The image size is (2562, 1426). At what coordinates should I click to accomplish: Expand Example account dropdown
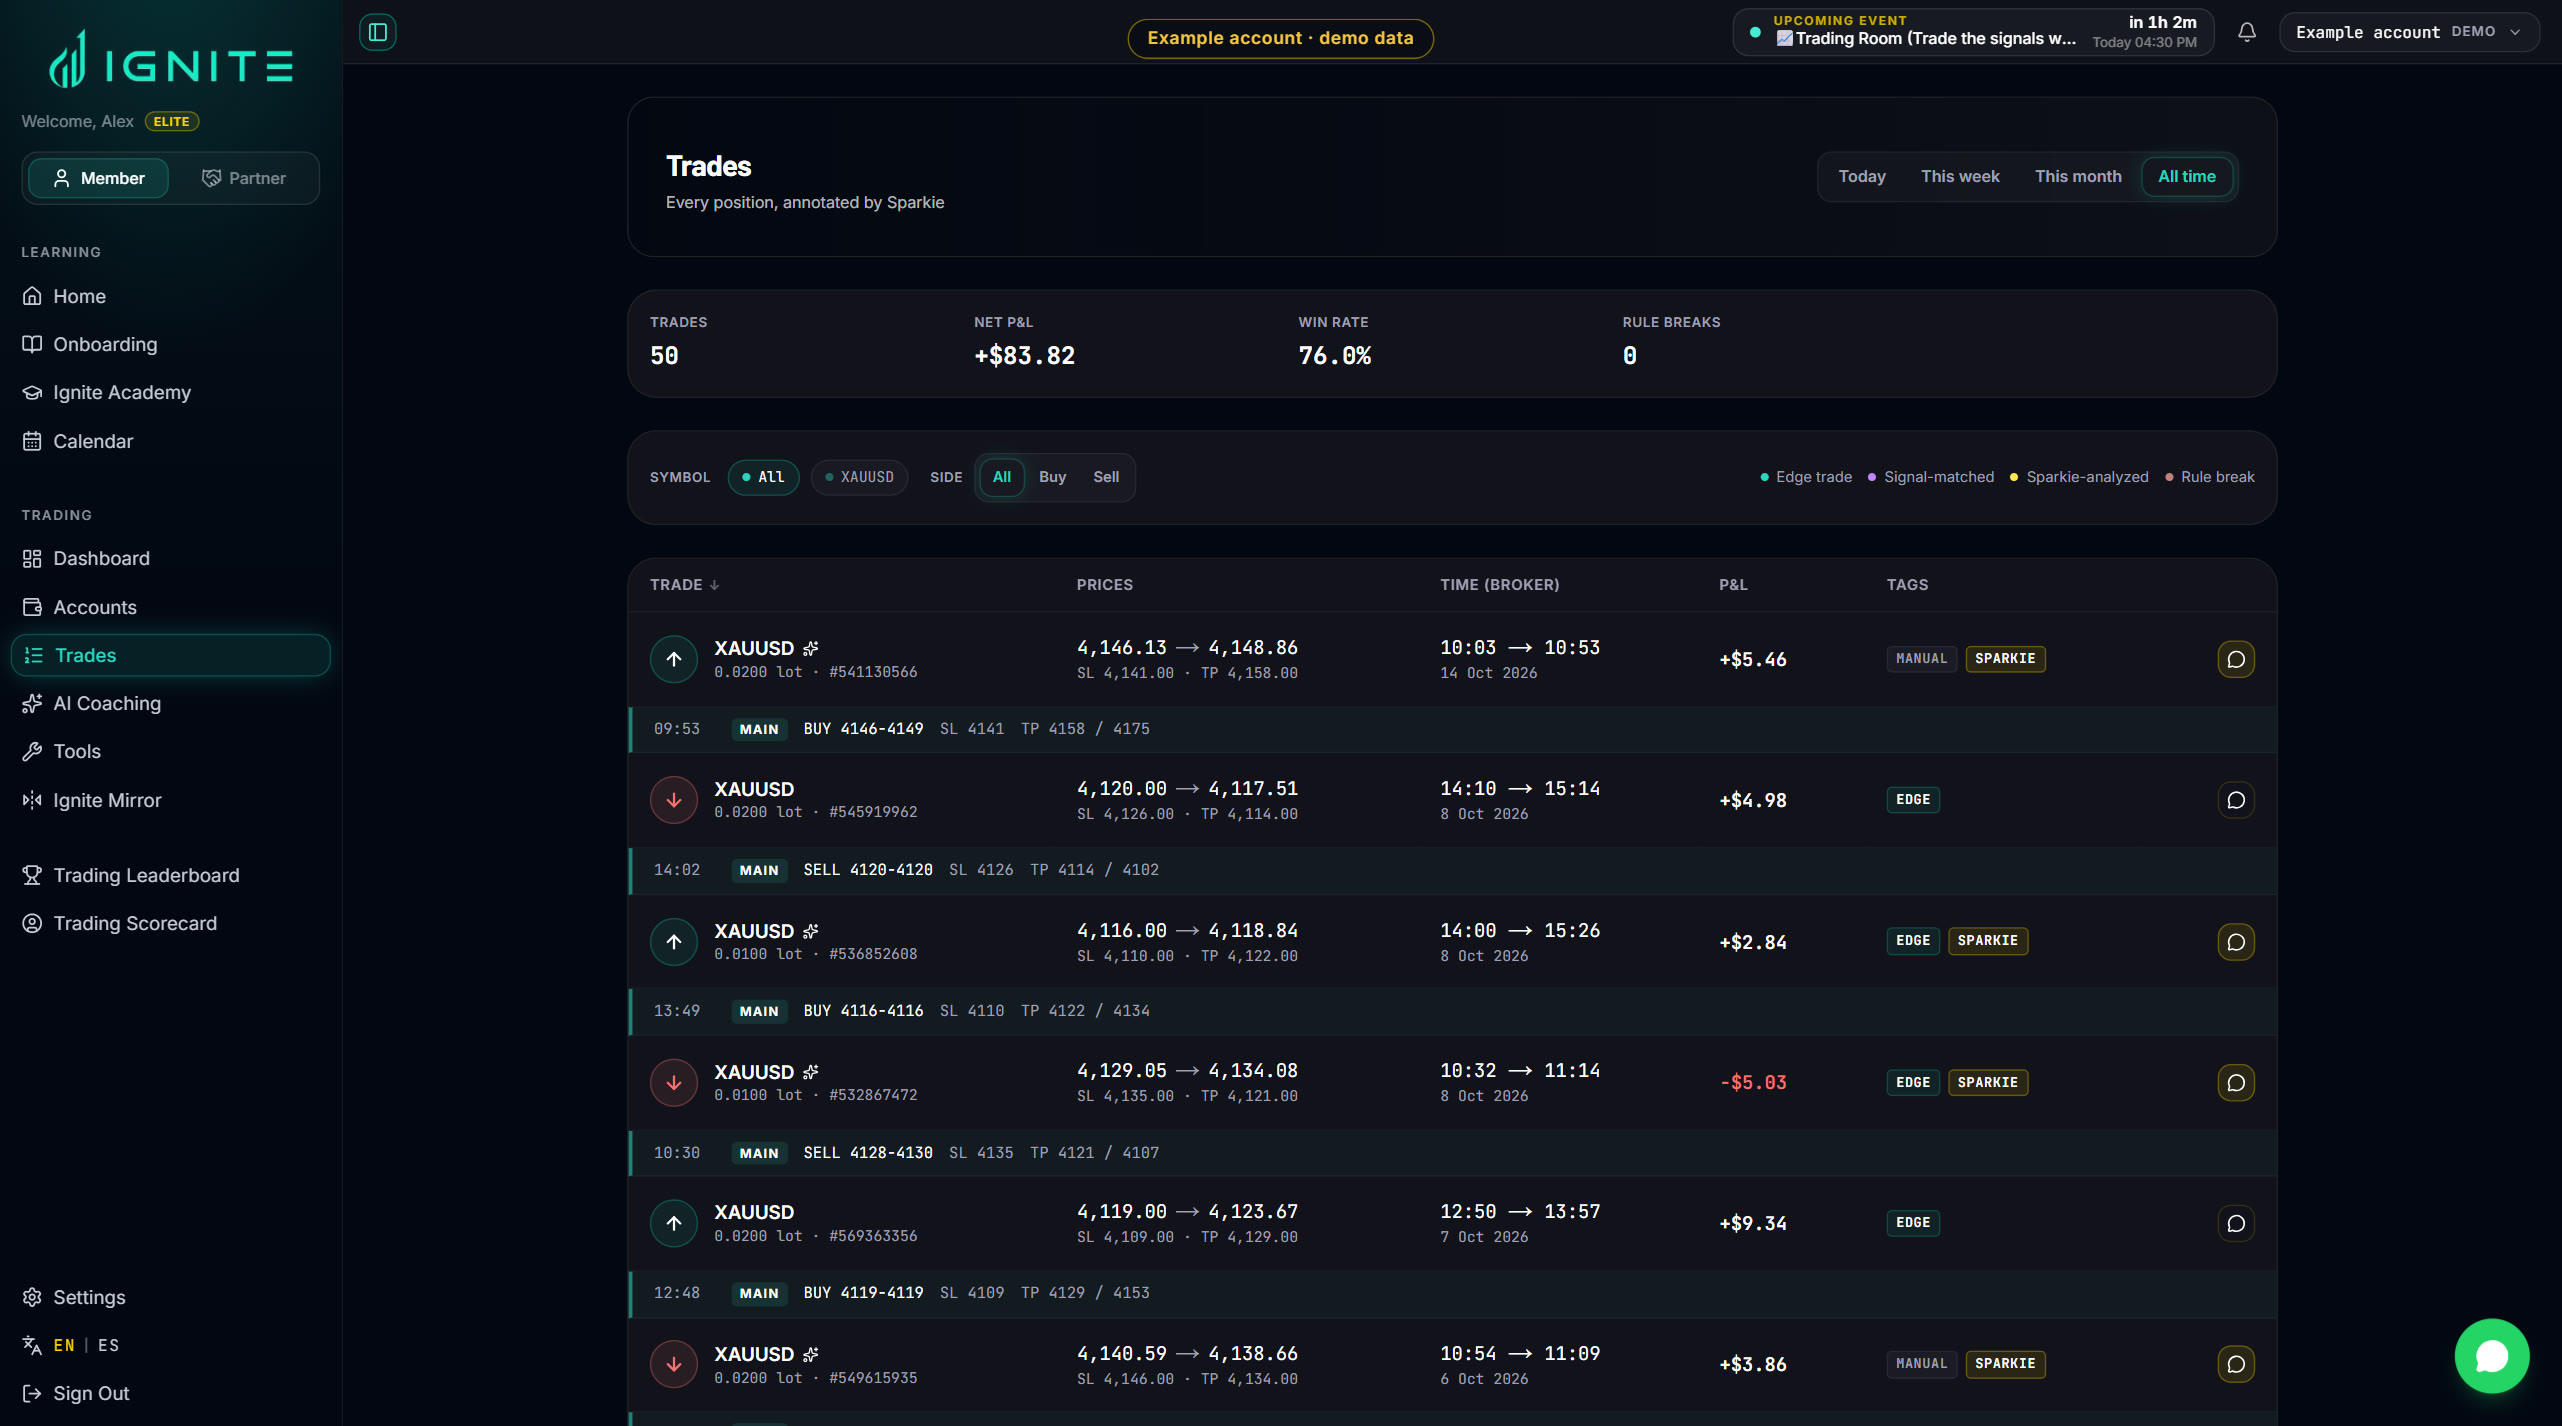tap(2408, 32)
